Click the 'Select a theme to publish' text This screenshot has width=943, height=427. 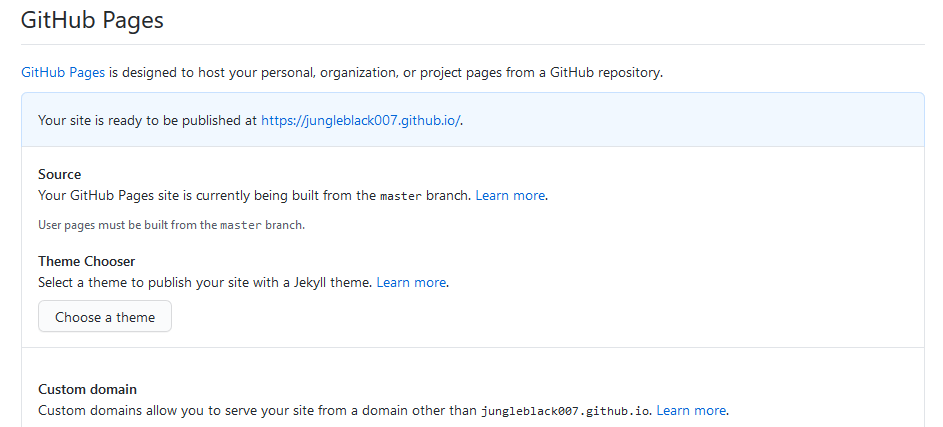tap(150, 282)
